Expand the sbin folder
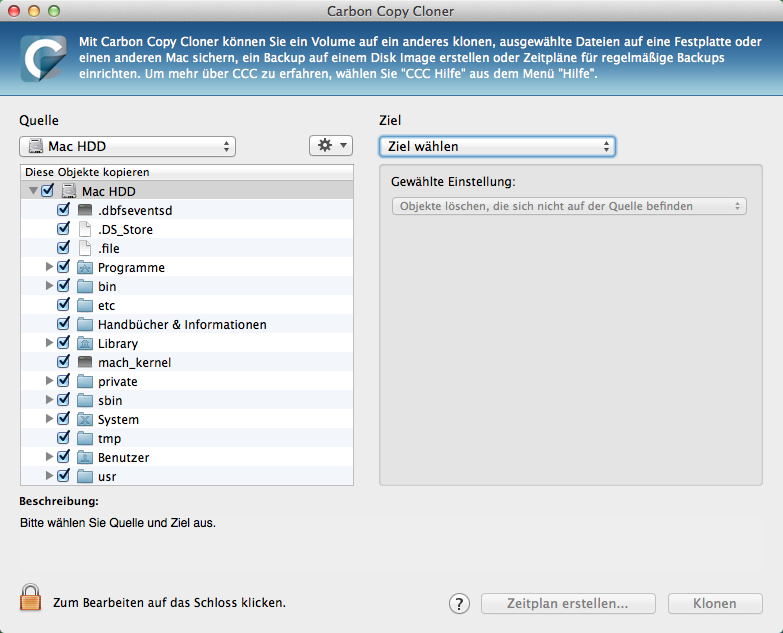783x633 pixels. pos(49,399)
